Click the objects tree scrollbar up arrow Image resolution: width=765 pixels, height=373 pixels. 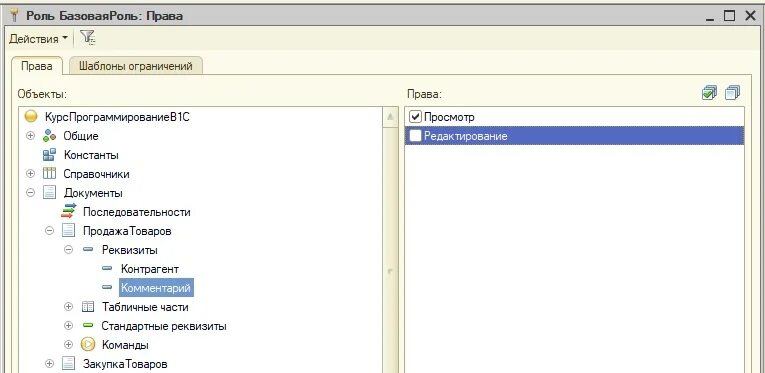[390, 118]
